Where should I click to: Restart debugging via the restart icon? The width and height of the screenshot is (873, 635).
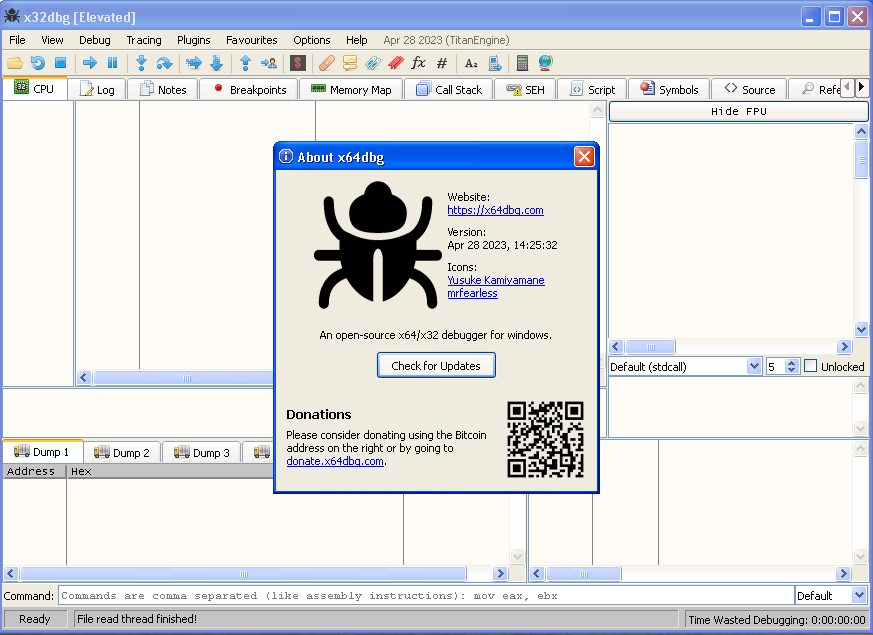tap(38, 62)
